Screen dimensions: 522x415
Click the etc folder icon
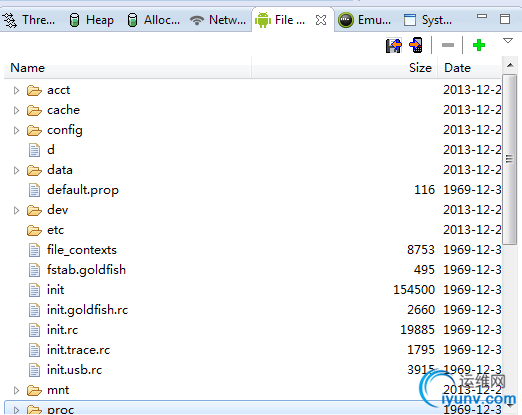[x=34, y=230]
